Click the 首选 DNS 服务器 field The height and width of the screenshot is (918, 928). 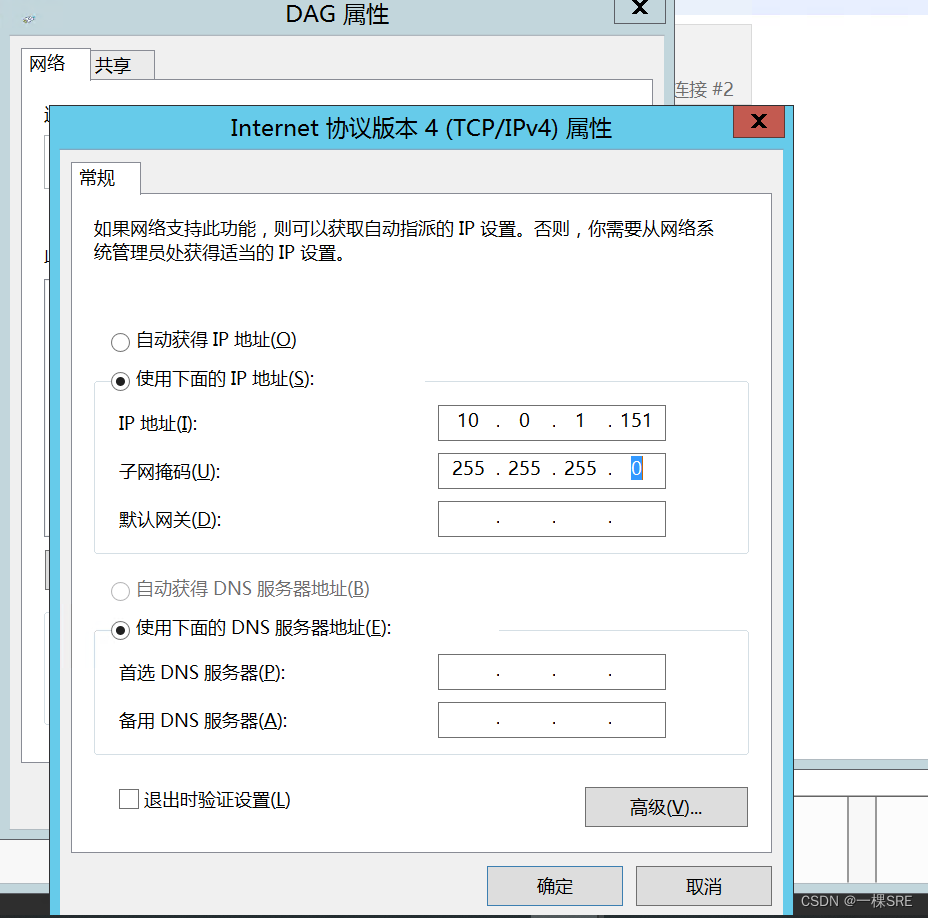click(x=551, y=671)
